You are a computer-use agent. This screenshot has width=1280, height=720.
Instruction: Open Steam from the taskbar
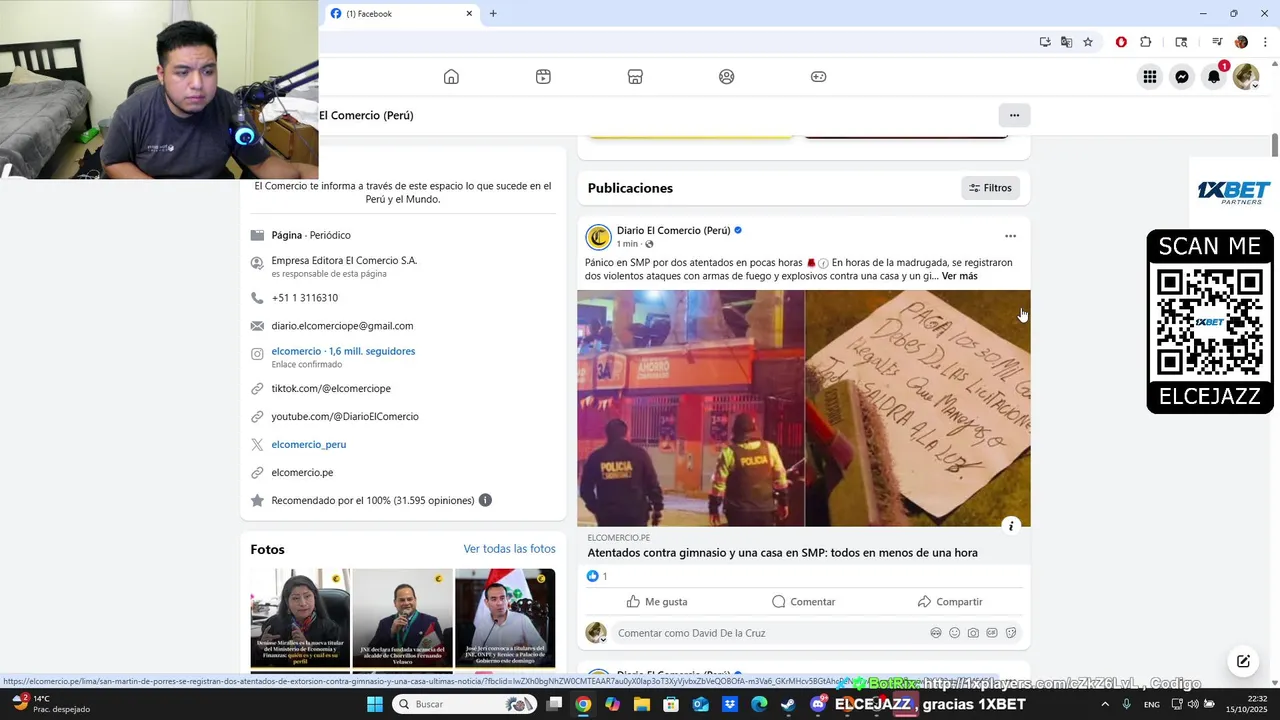click(789, 704)
